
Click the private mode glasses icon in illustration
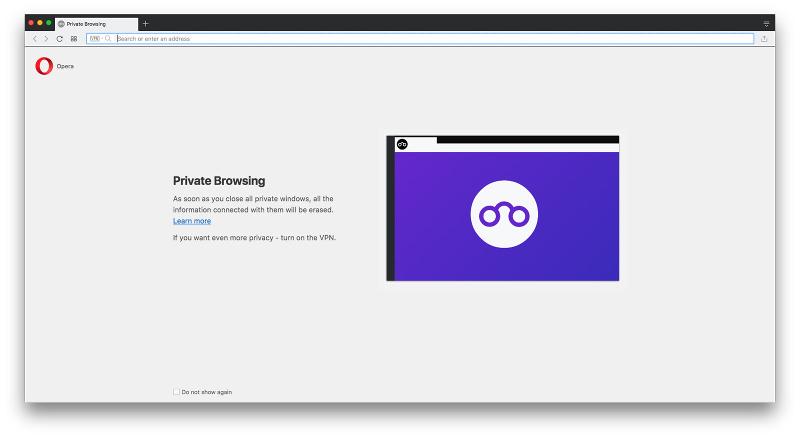pos(504,214)
